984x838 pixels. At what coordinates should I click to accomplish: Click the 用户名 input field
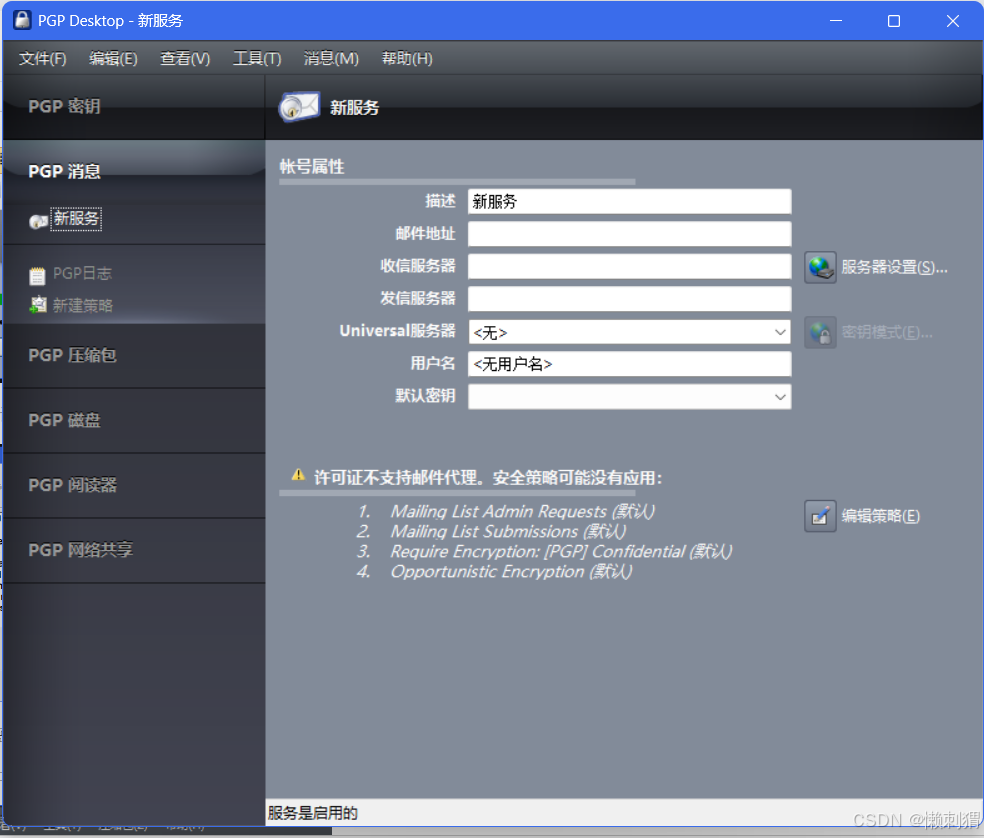pyautogui.click(x=629, y=364)
